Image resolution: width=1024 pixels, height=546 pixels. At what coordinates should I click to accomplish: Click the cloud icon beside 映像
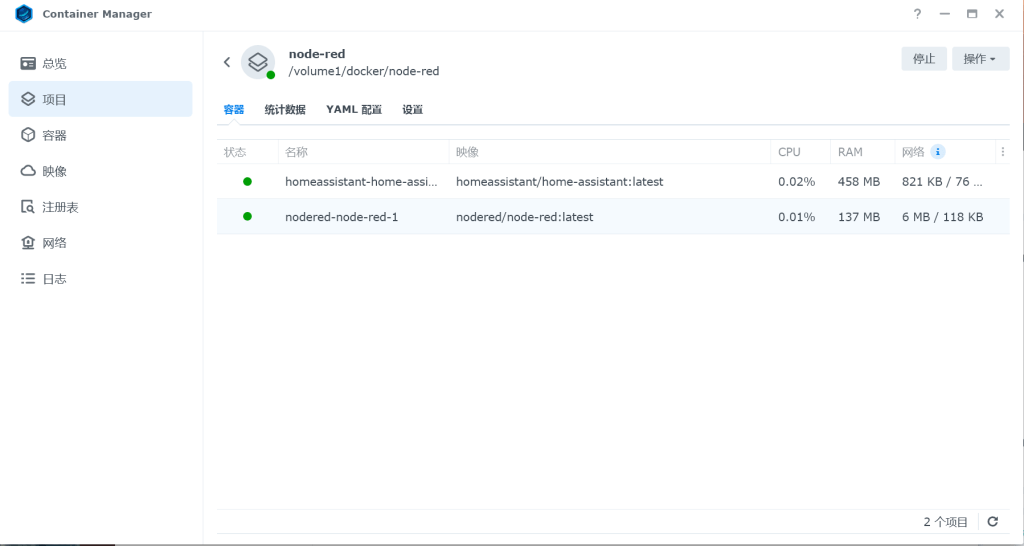point(28,171)
